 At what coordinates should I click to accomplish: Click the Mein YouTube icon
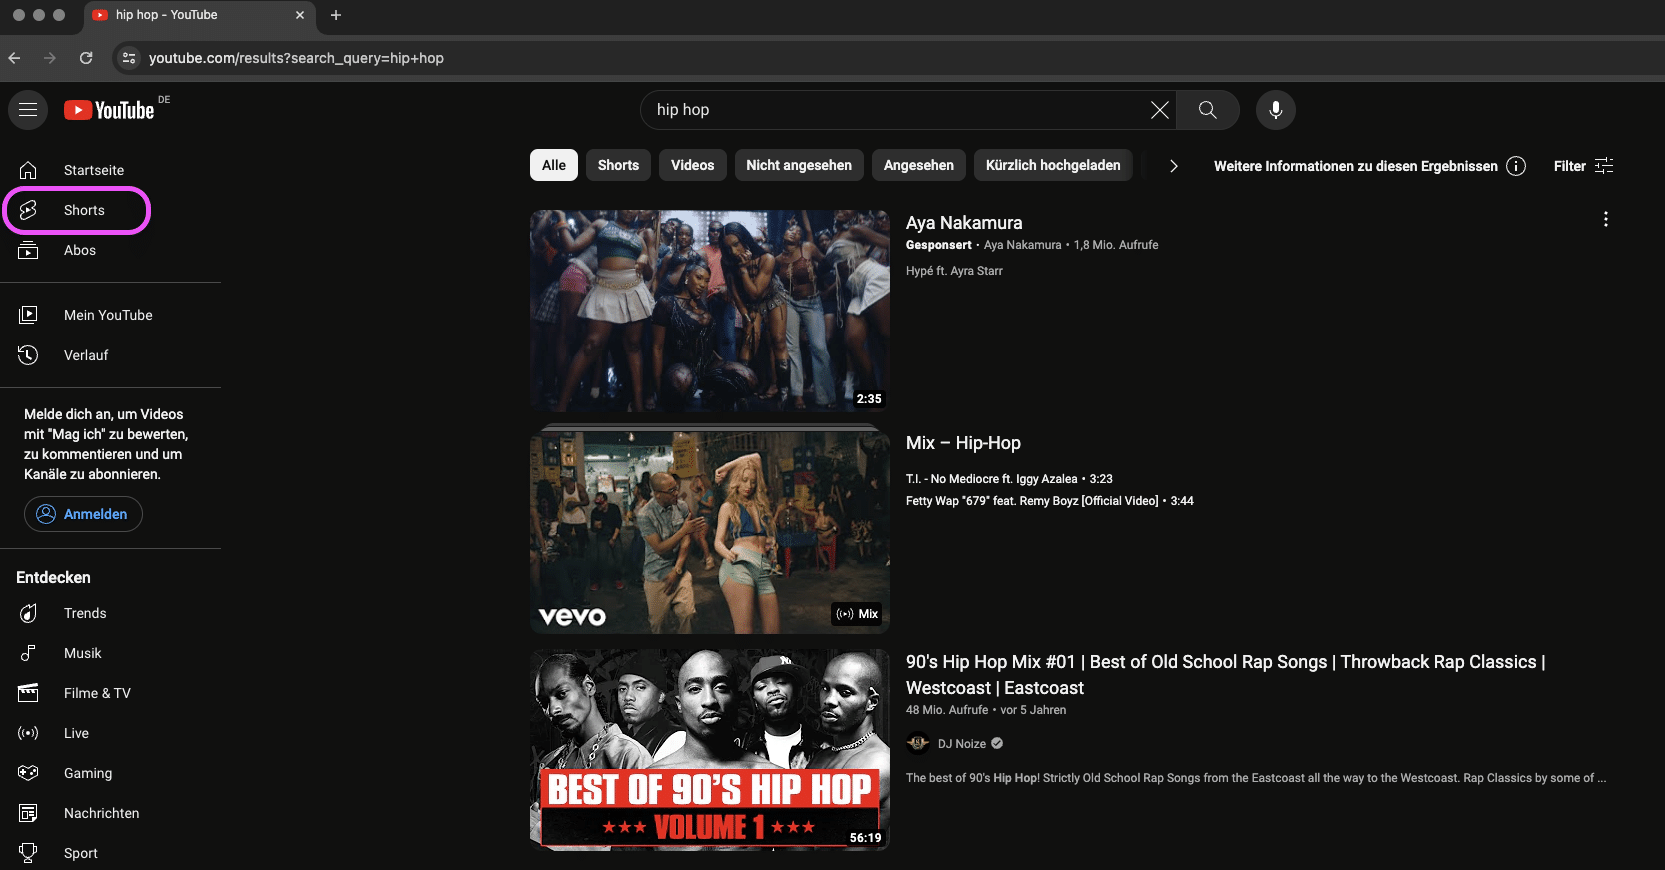click(28, 315)
